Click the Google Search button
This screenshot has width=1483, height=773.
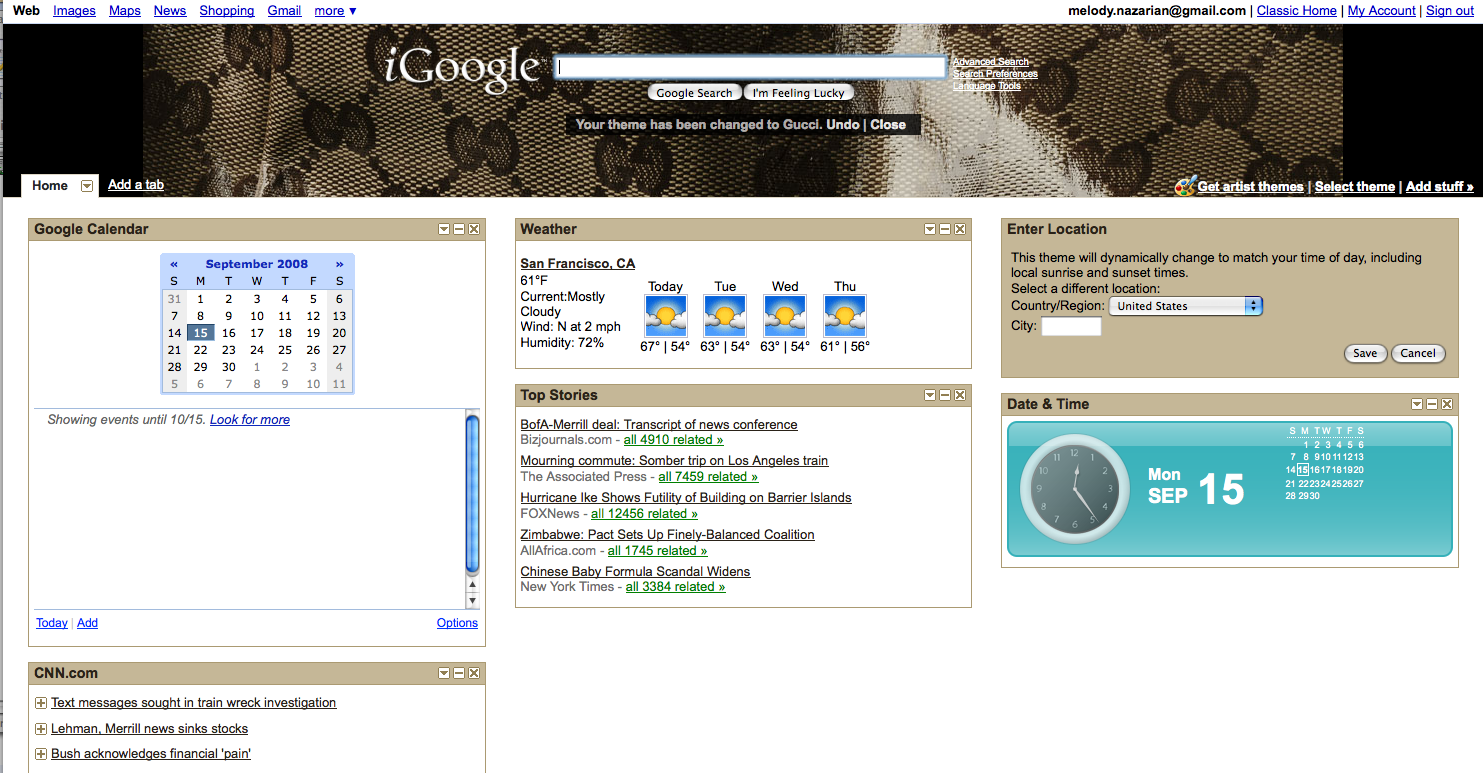(695, 93)
